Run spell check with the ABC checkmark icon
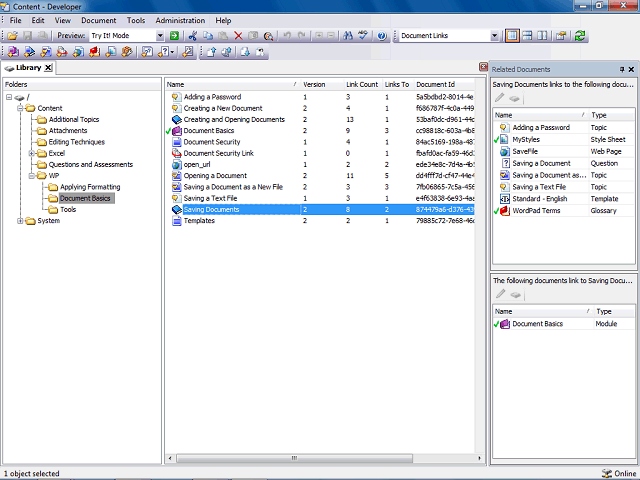This screenshot has width=640, height=480. (363, 36)
